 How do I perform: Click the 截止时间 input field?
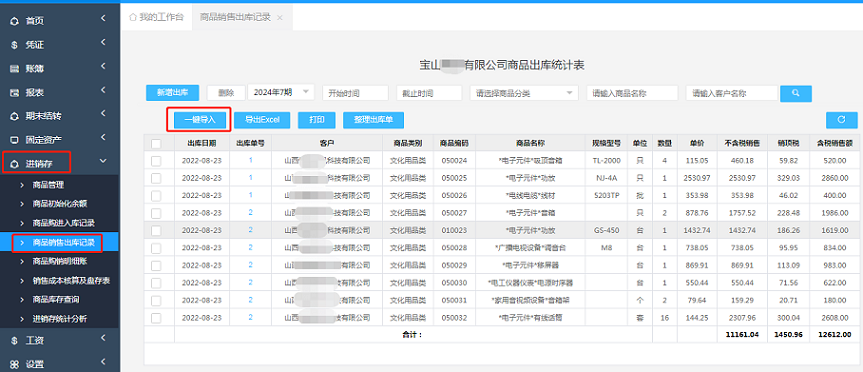click(x=429, y=93)
